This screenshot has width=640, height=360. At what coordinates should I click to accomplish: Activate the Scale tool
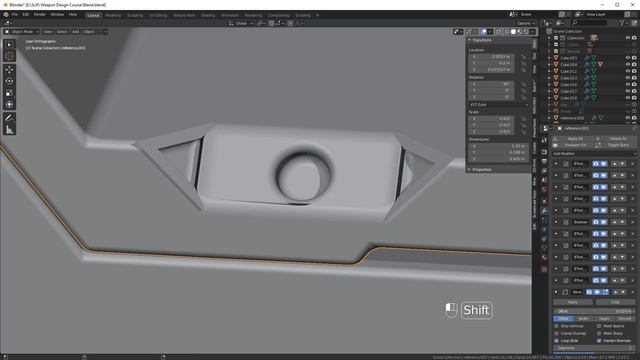[9, 93]
